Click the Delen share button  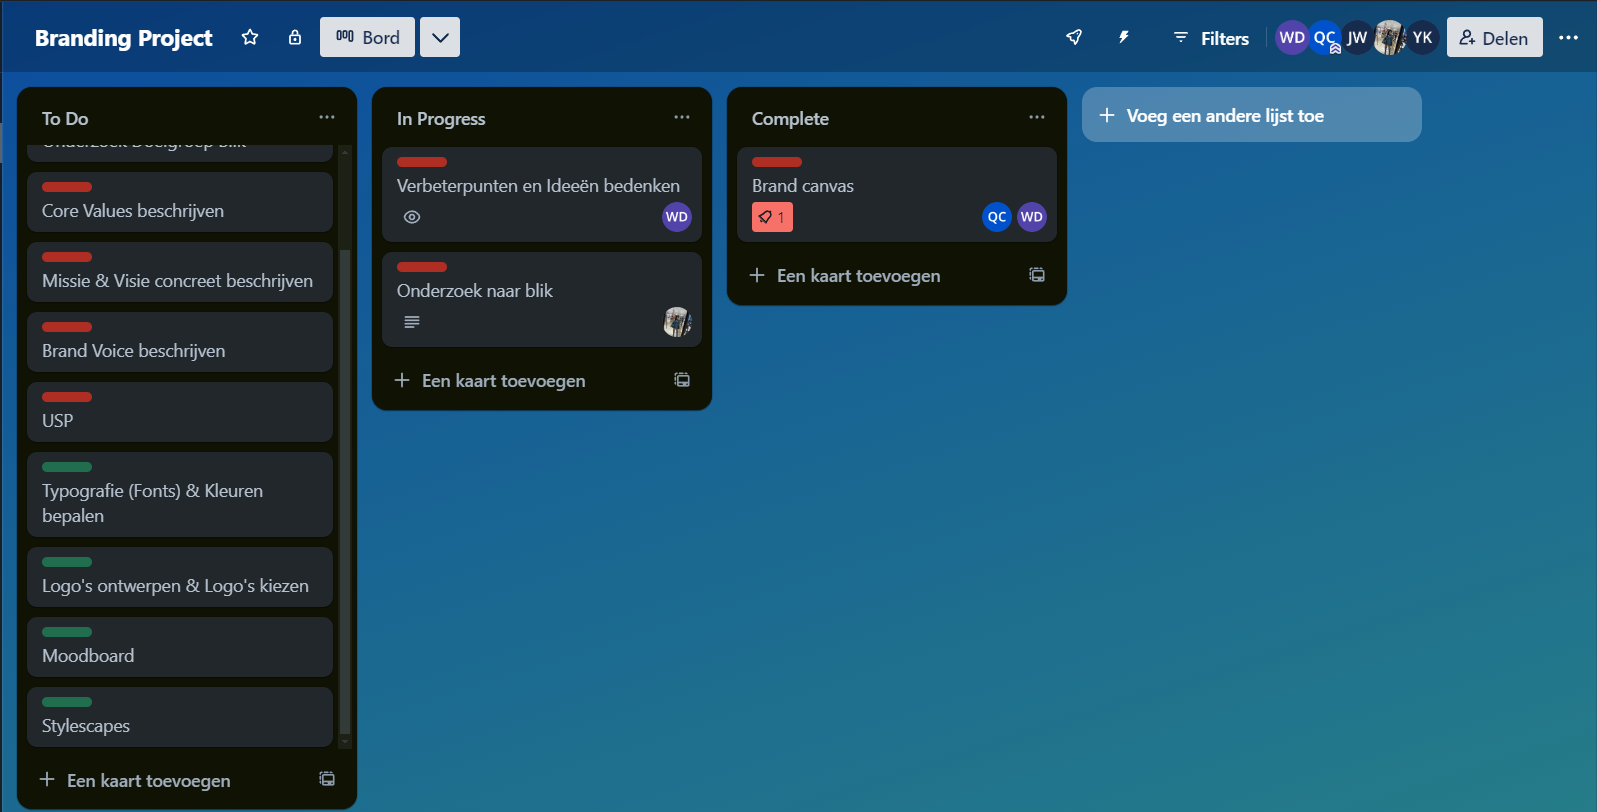tap(1494, 37)
